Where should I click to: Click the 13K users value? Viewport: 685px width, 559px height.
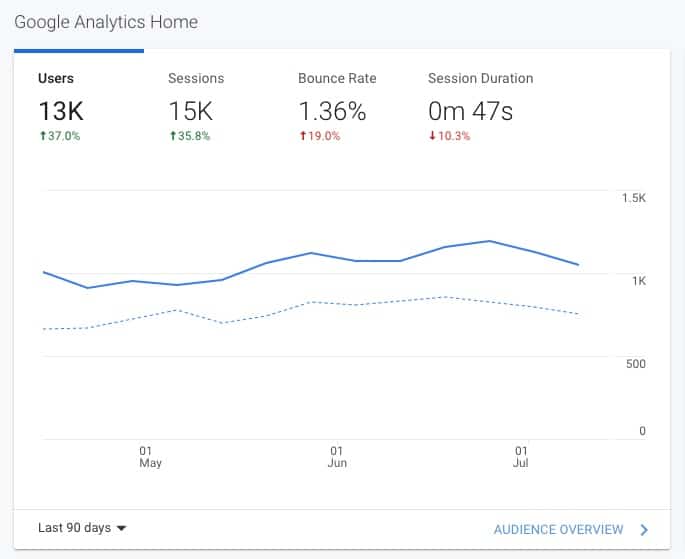tap(61, 111)
